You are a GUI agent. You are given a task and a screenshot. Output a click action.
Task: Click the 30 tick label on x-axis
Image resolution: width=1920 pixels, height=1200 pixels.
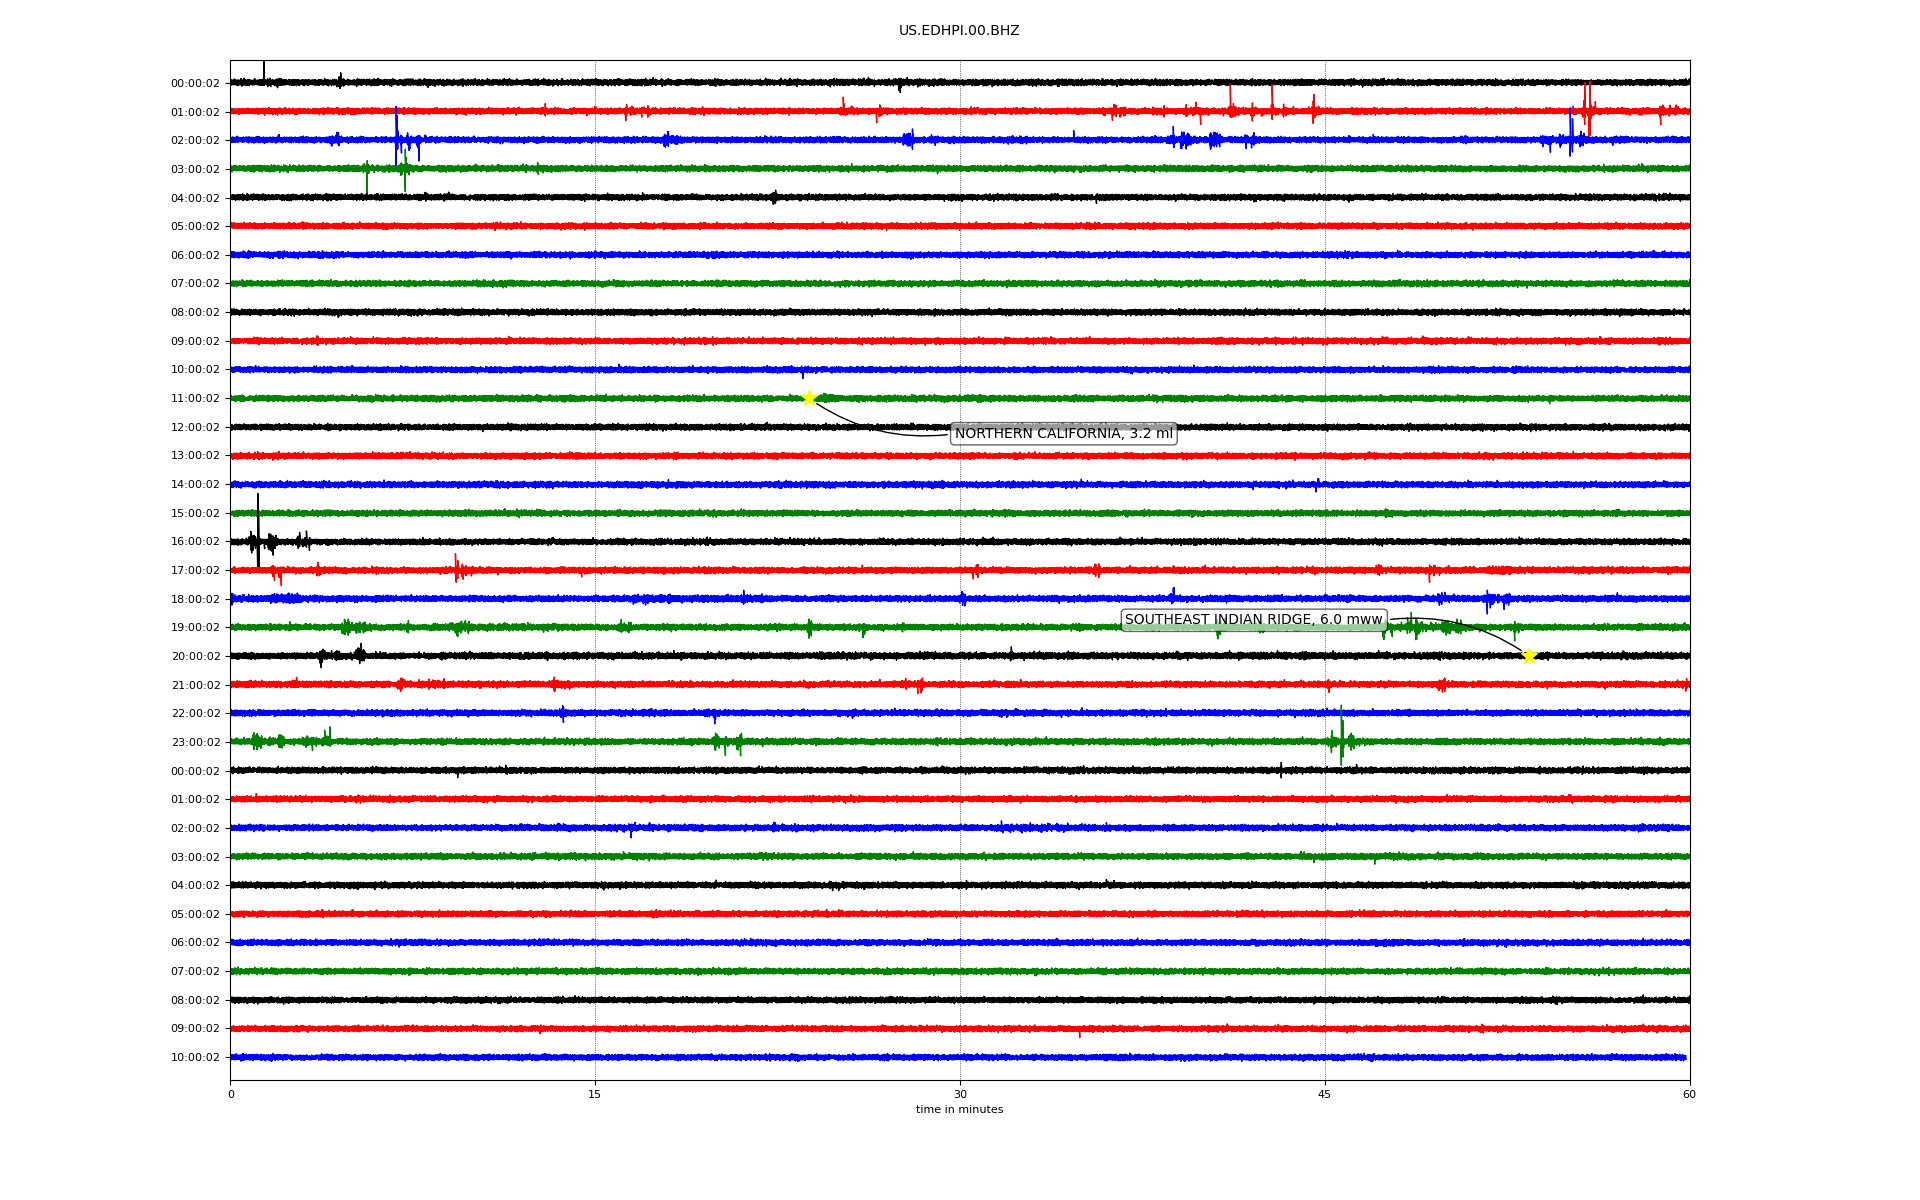(x=960, y=1094)
